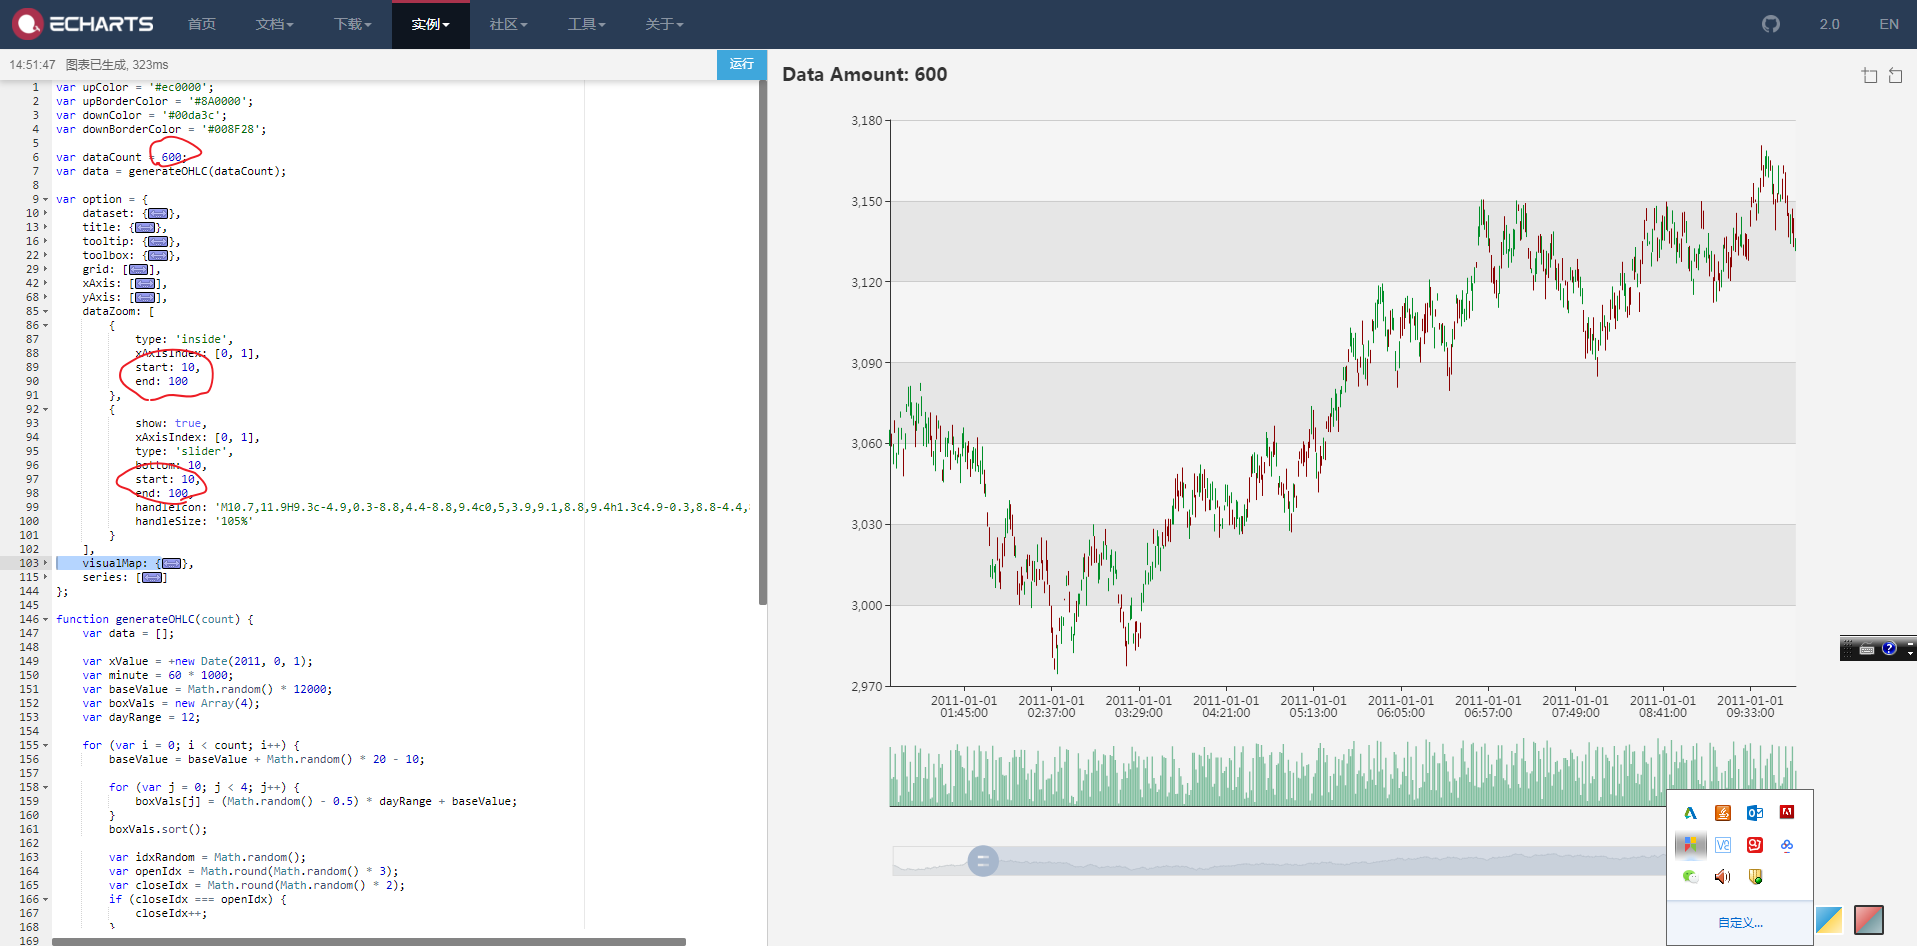Expand the collapsed visualMap block on line 103
This screenshot has height=946, width=1917.
(x=170, y=563)
